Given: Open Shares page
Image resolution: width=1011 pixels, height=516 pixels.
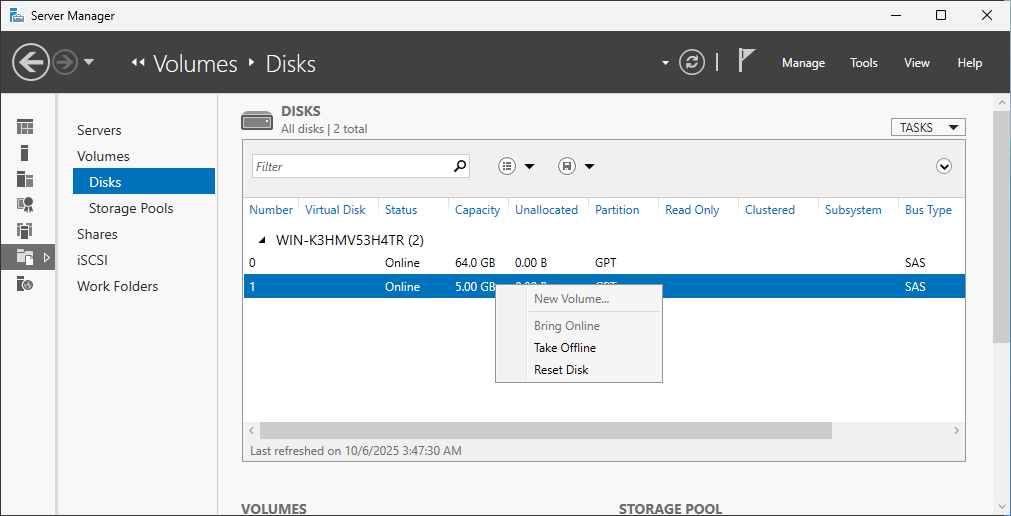Looking at the screenshot, I should [x=97, y=234].
